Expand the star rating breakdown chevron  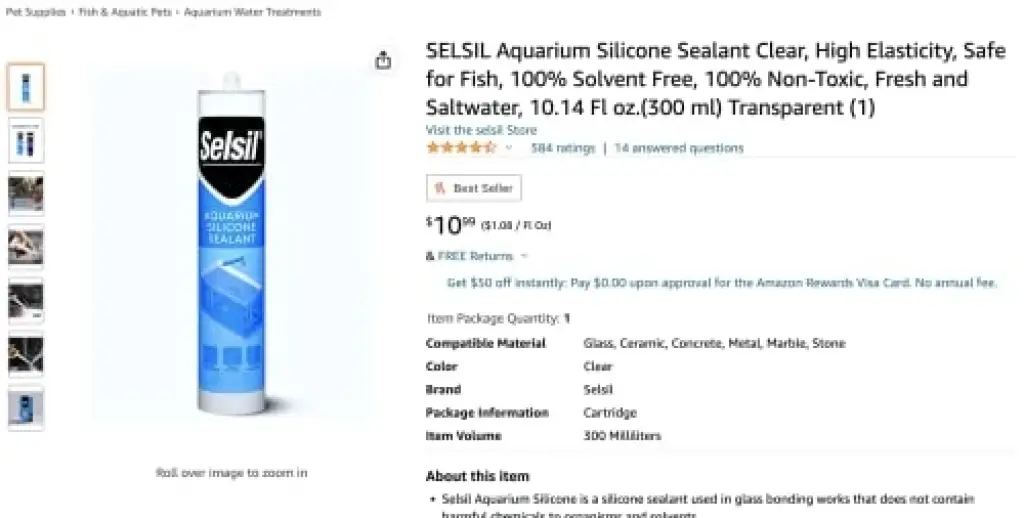pos(509,148)
